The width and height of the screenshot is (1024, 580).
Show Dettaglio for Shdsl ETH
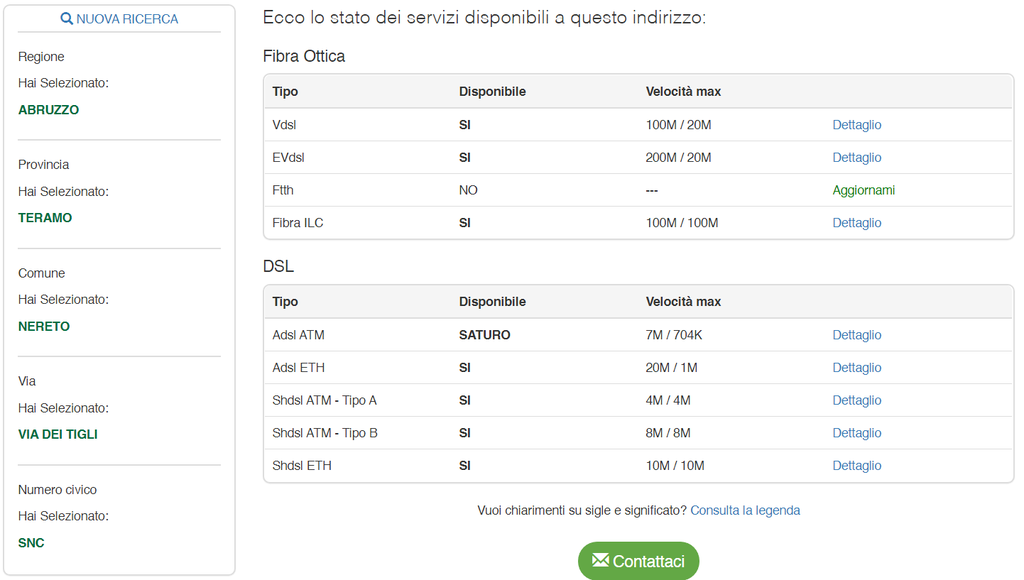[856, 466]
